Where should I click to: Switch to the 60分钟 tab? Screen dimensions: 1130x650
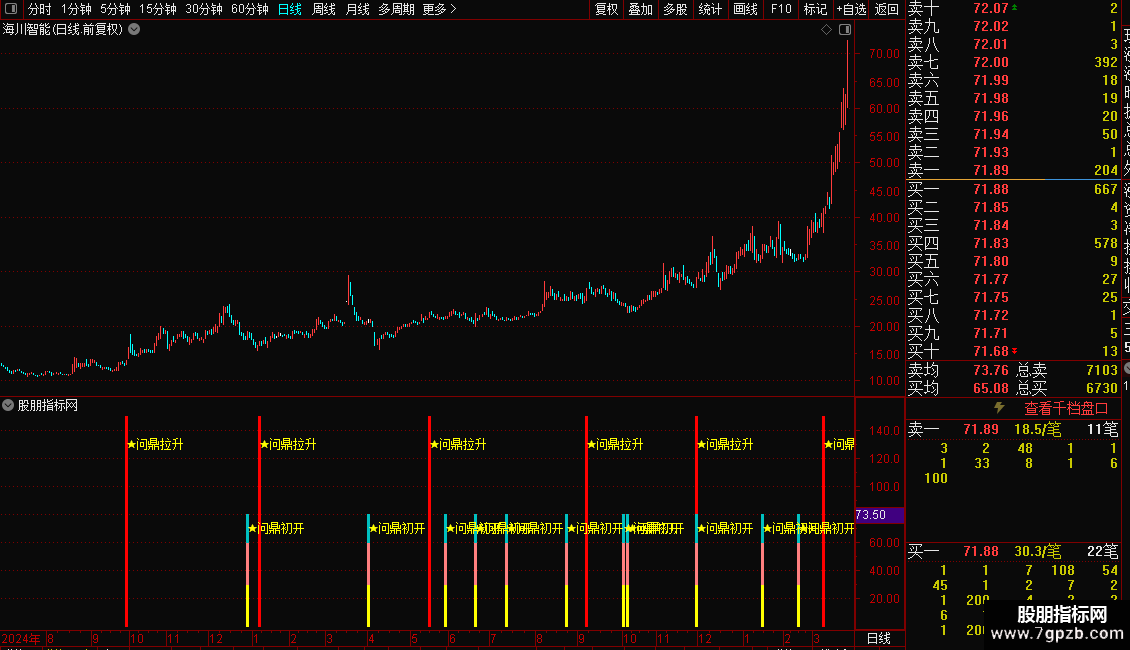click(x=250, y=9)
